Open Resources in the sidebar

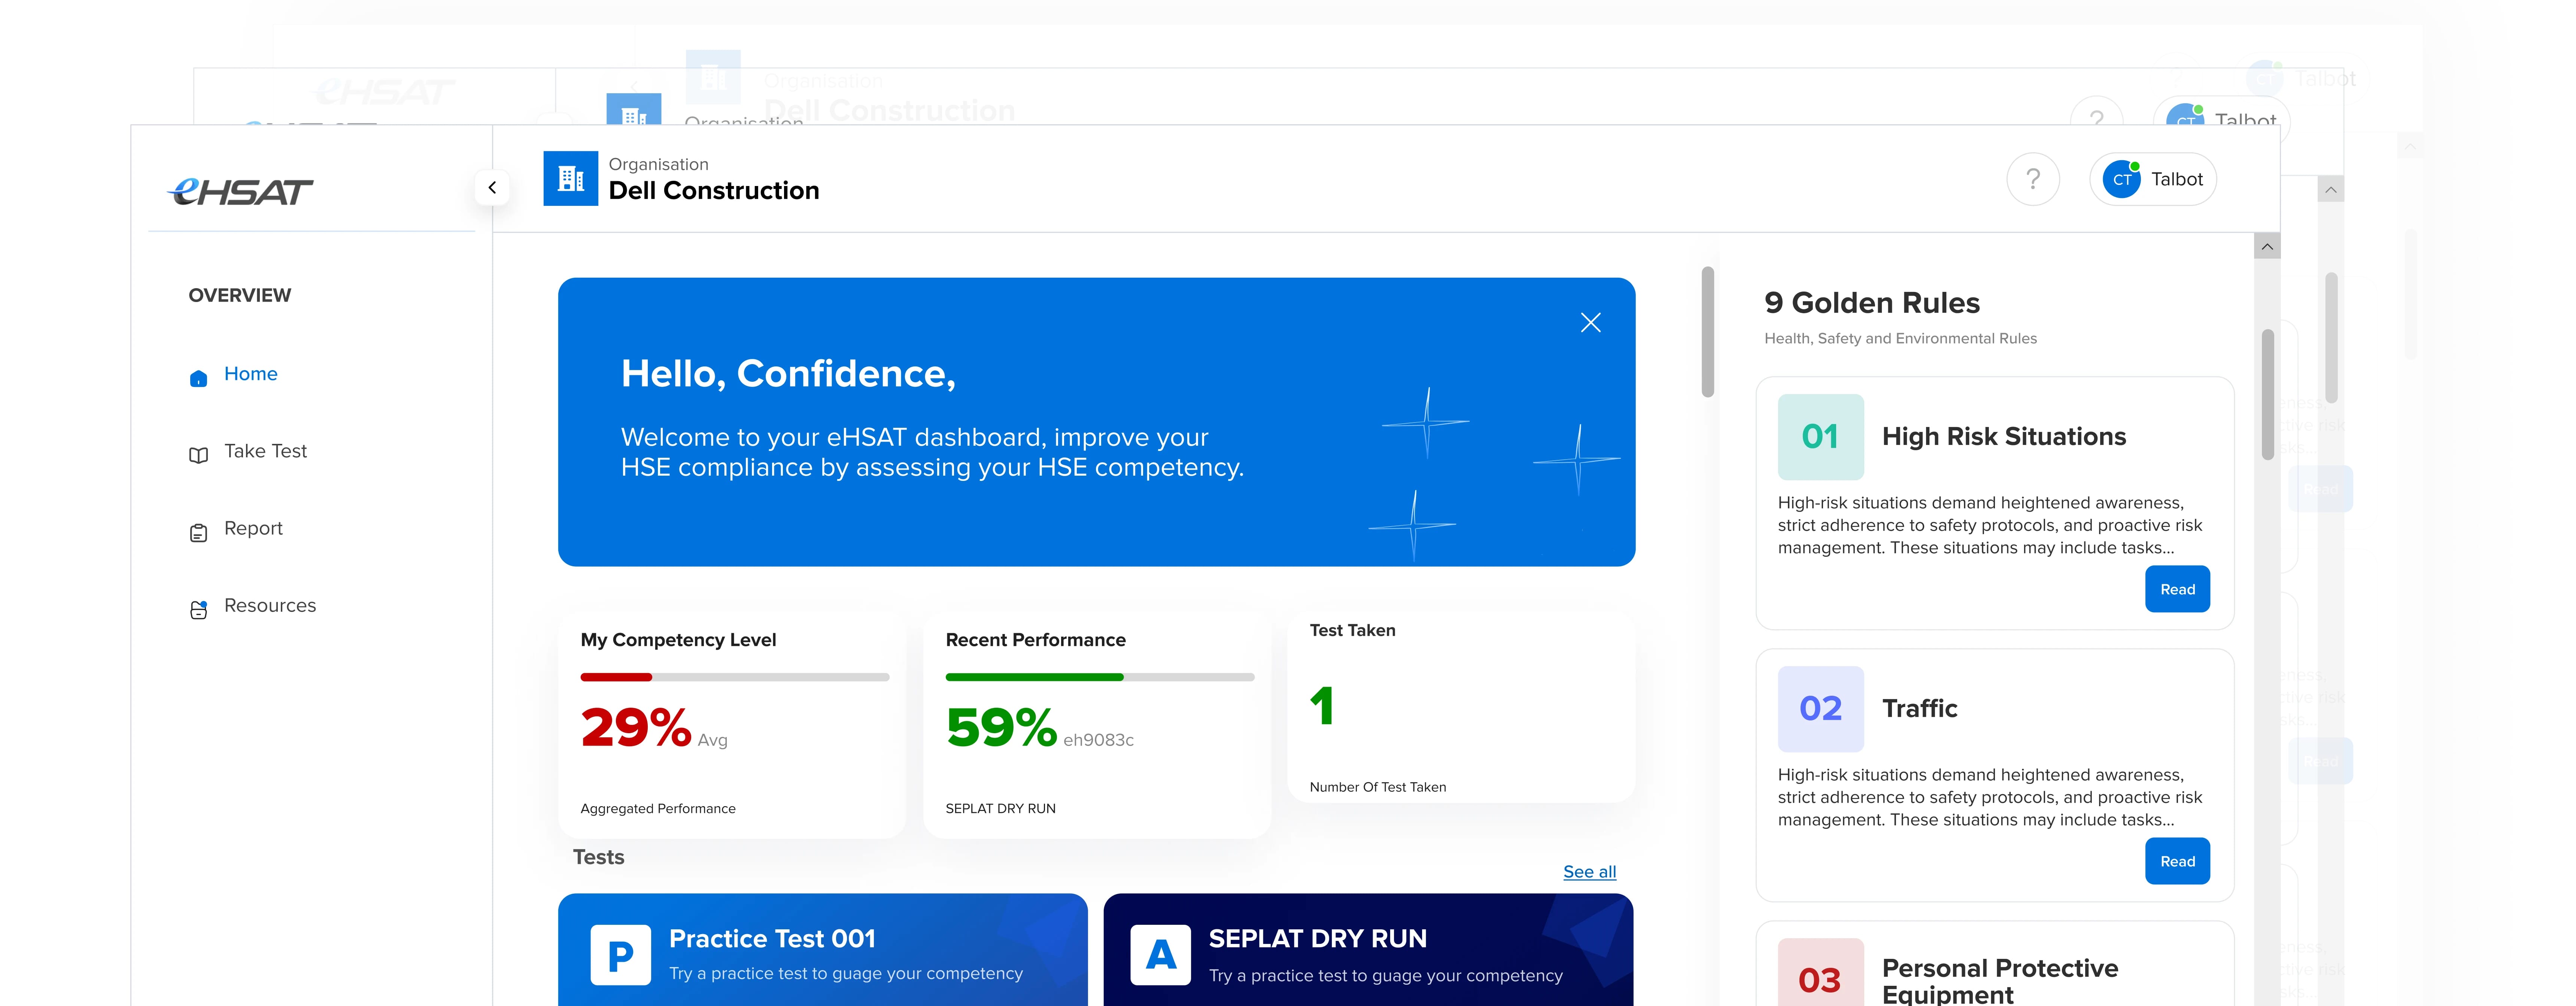(270, 605)
